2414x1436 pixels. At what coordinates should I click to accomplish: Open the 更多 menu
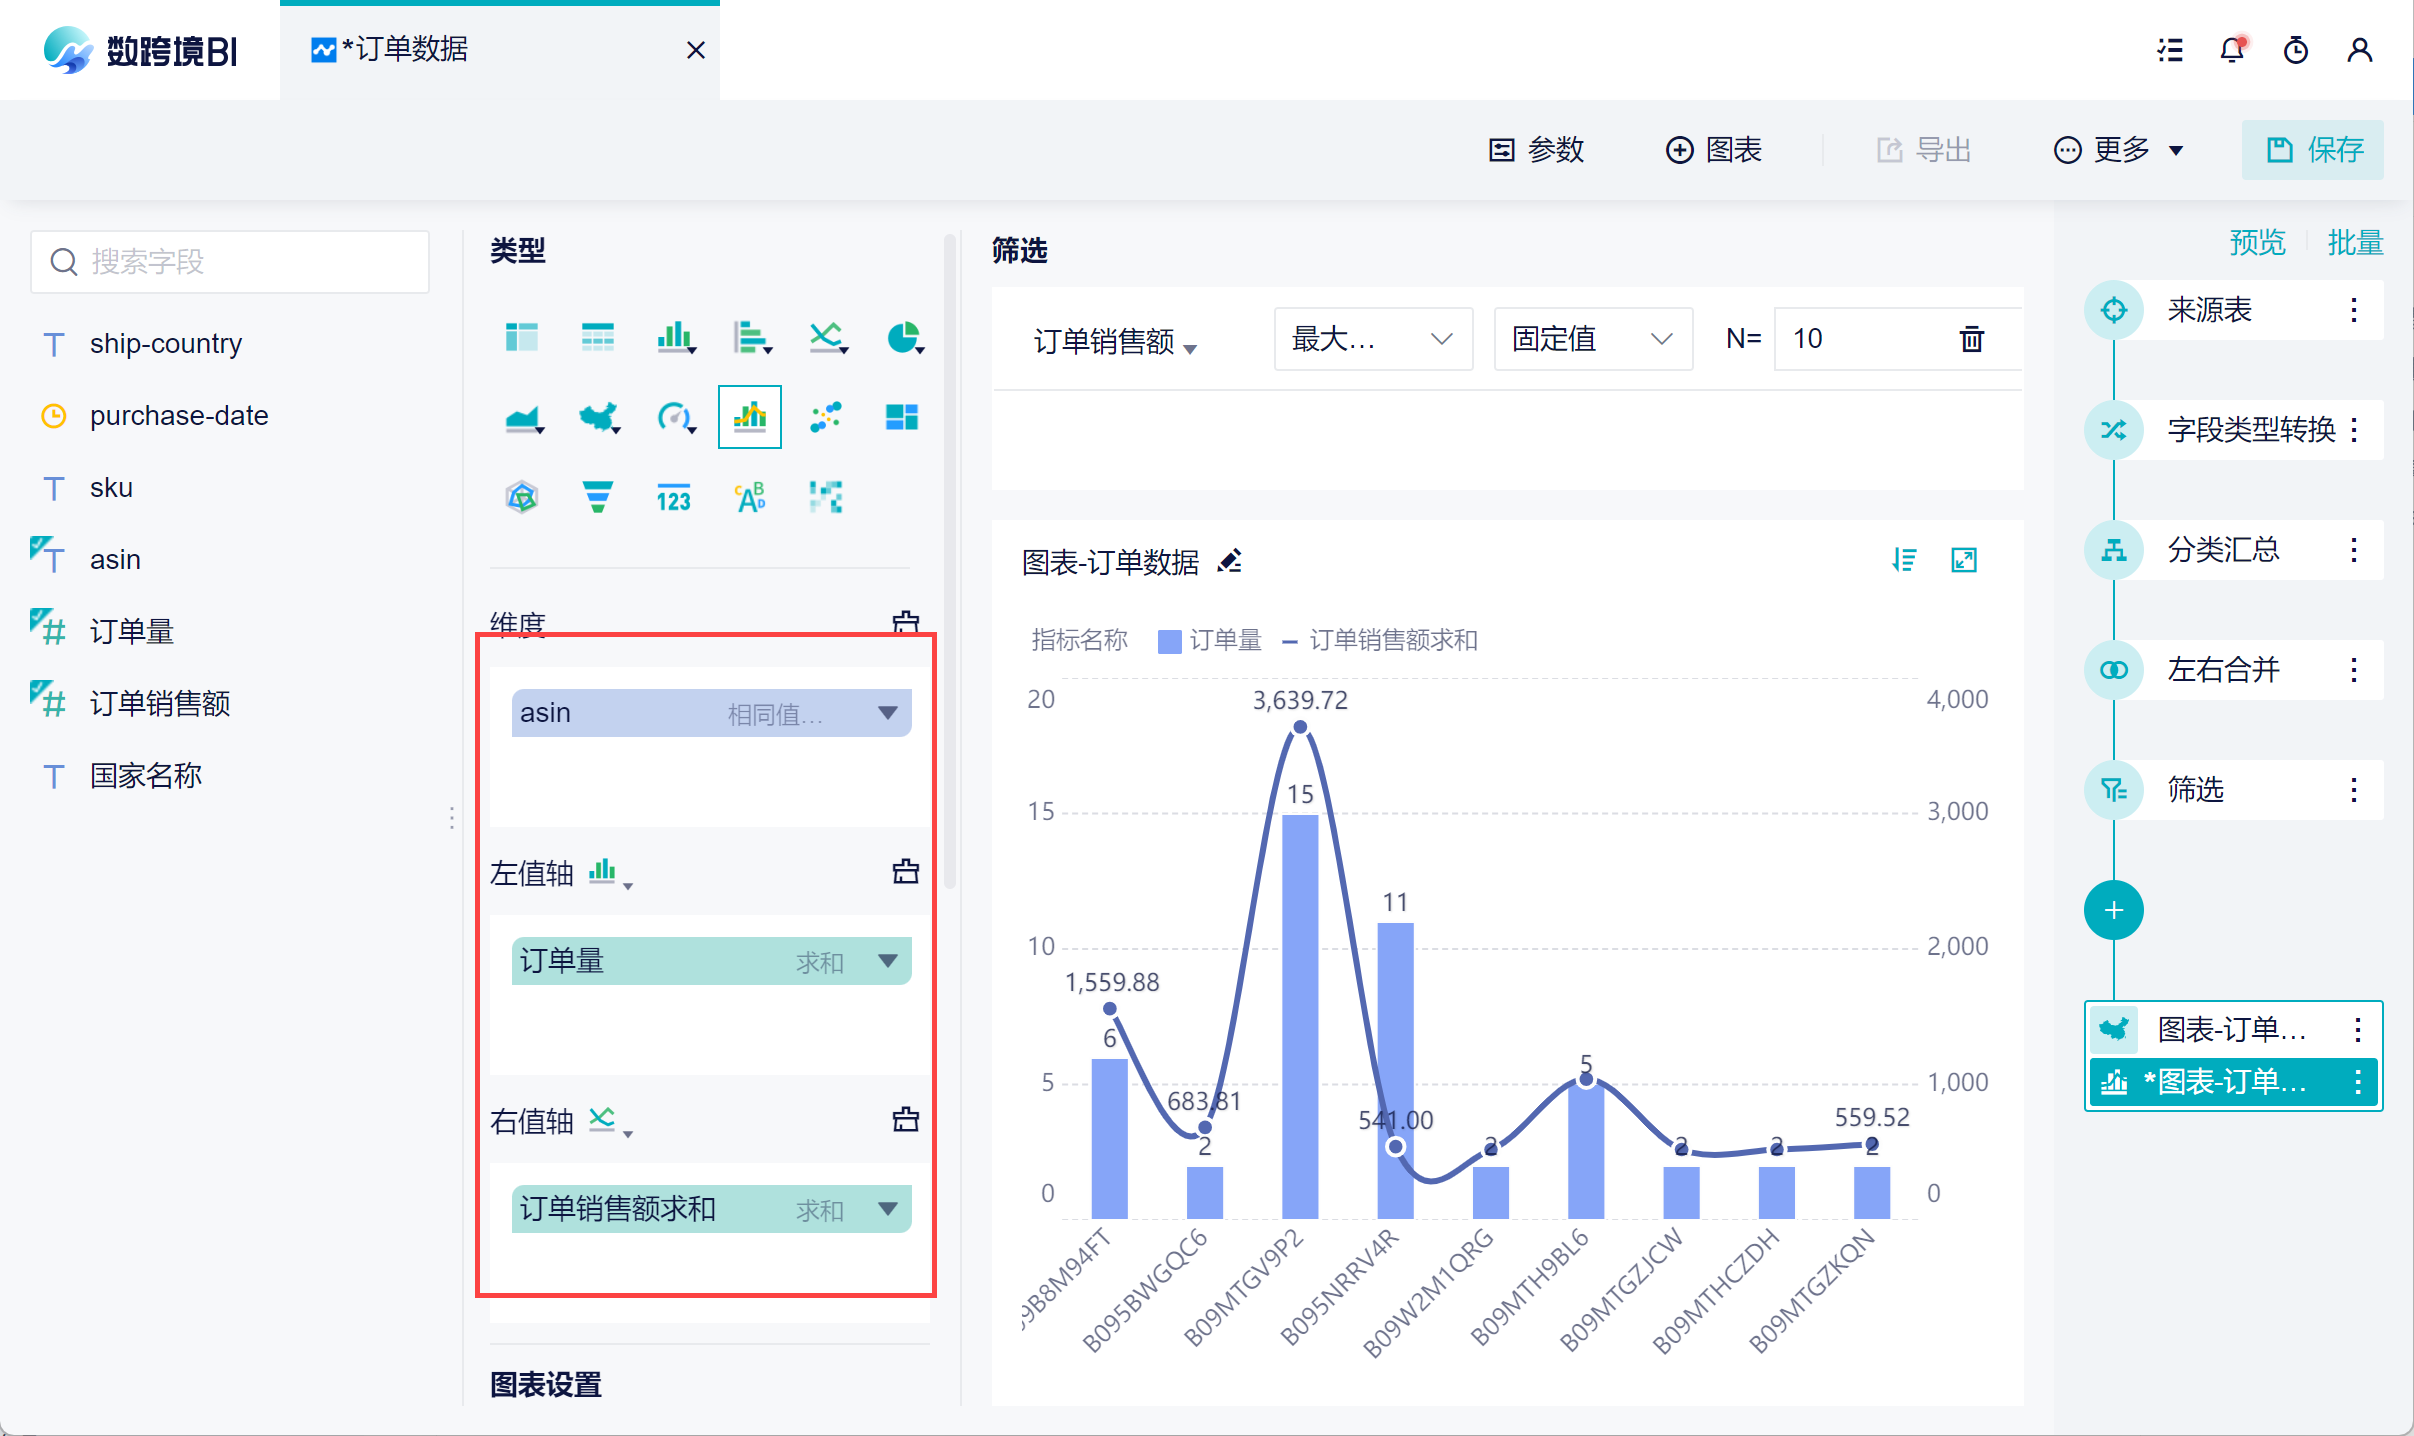2118,150
